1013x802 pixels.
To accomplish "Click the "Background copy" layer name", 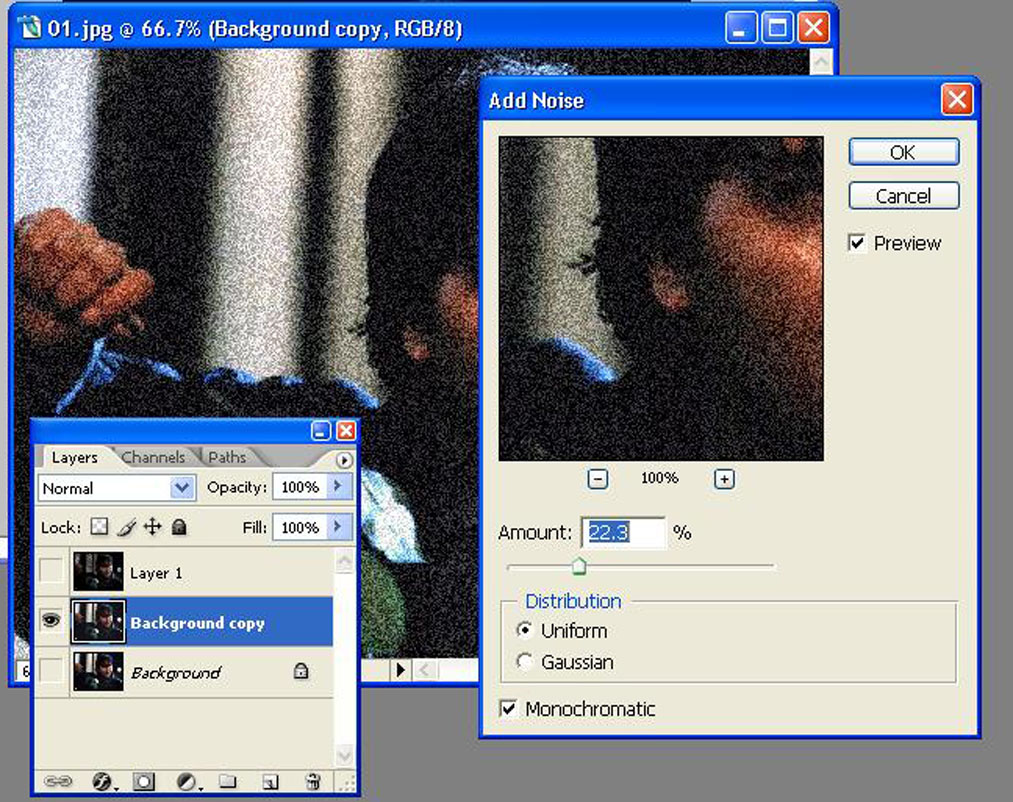I will (x=198, y=623).
